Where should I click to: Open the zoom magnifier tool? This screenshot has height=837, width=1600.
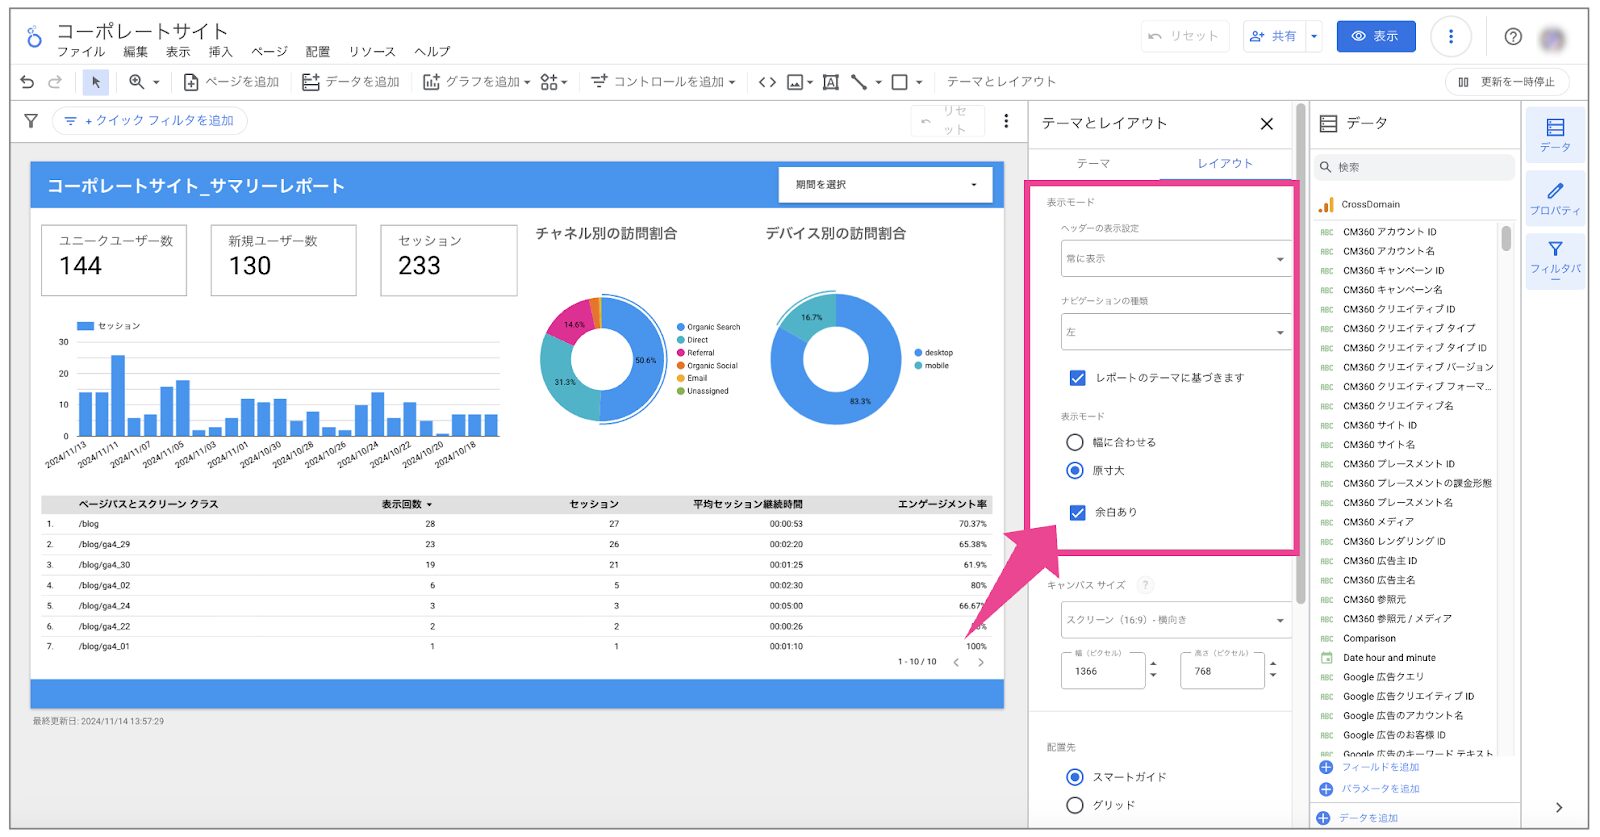point(137,82)
